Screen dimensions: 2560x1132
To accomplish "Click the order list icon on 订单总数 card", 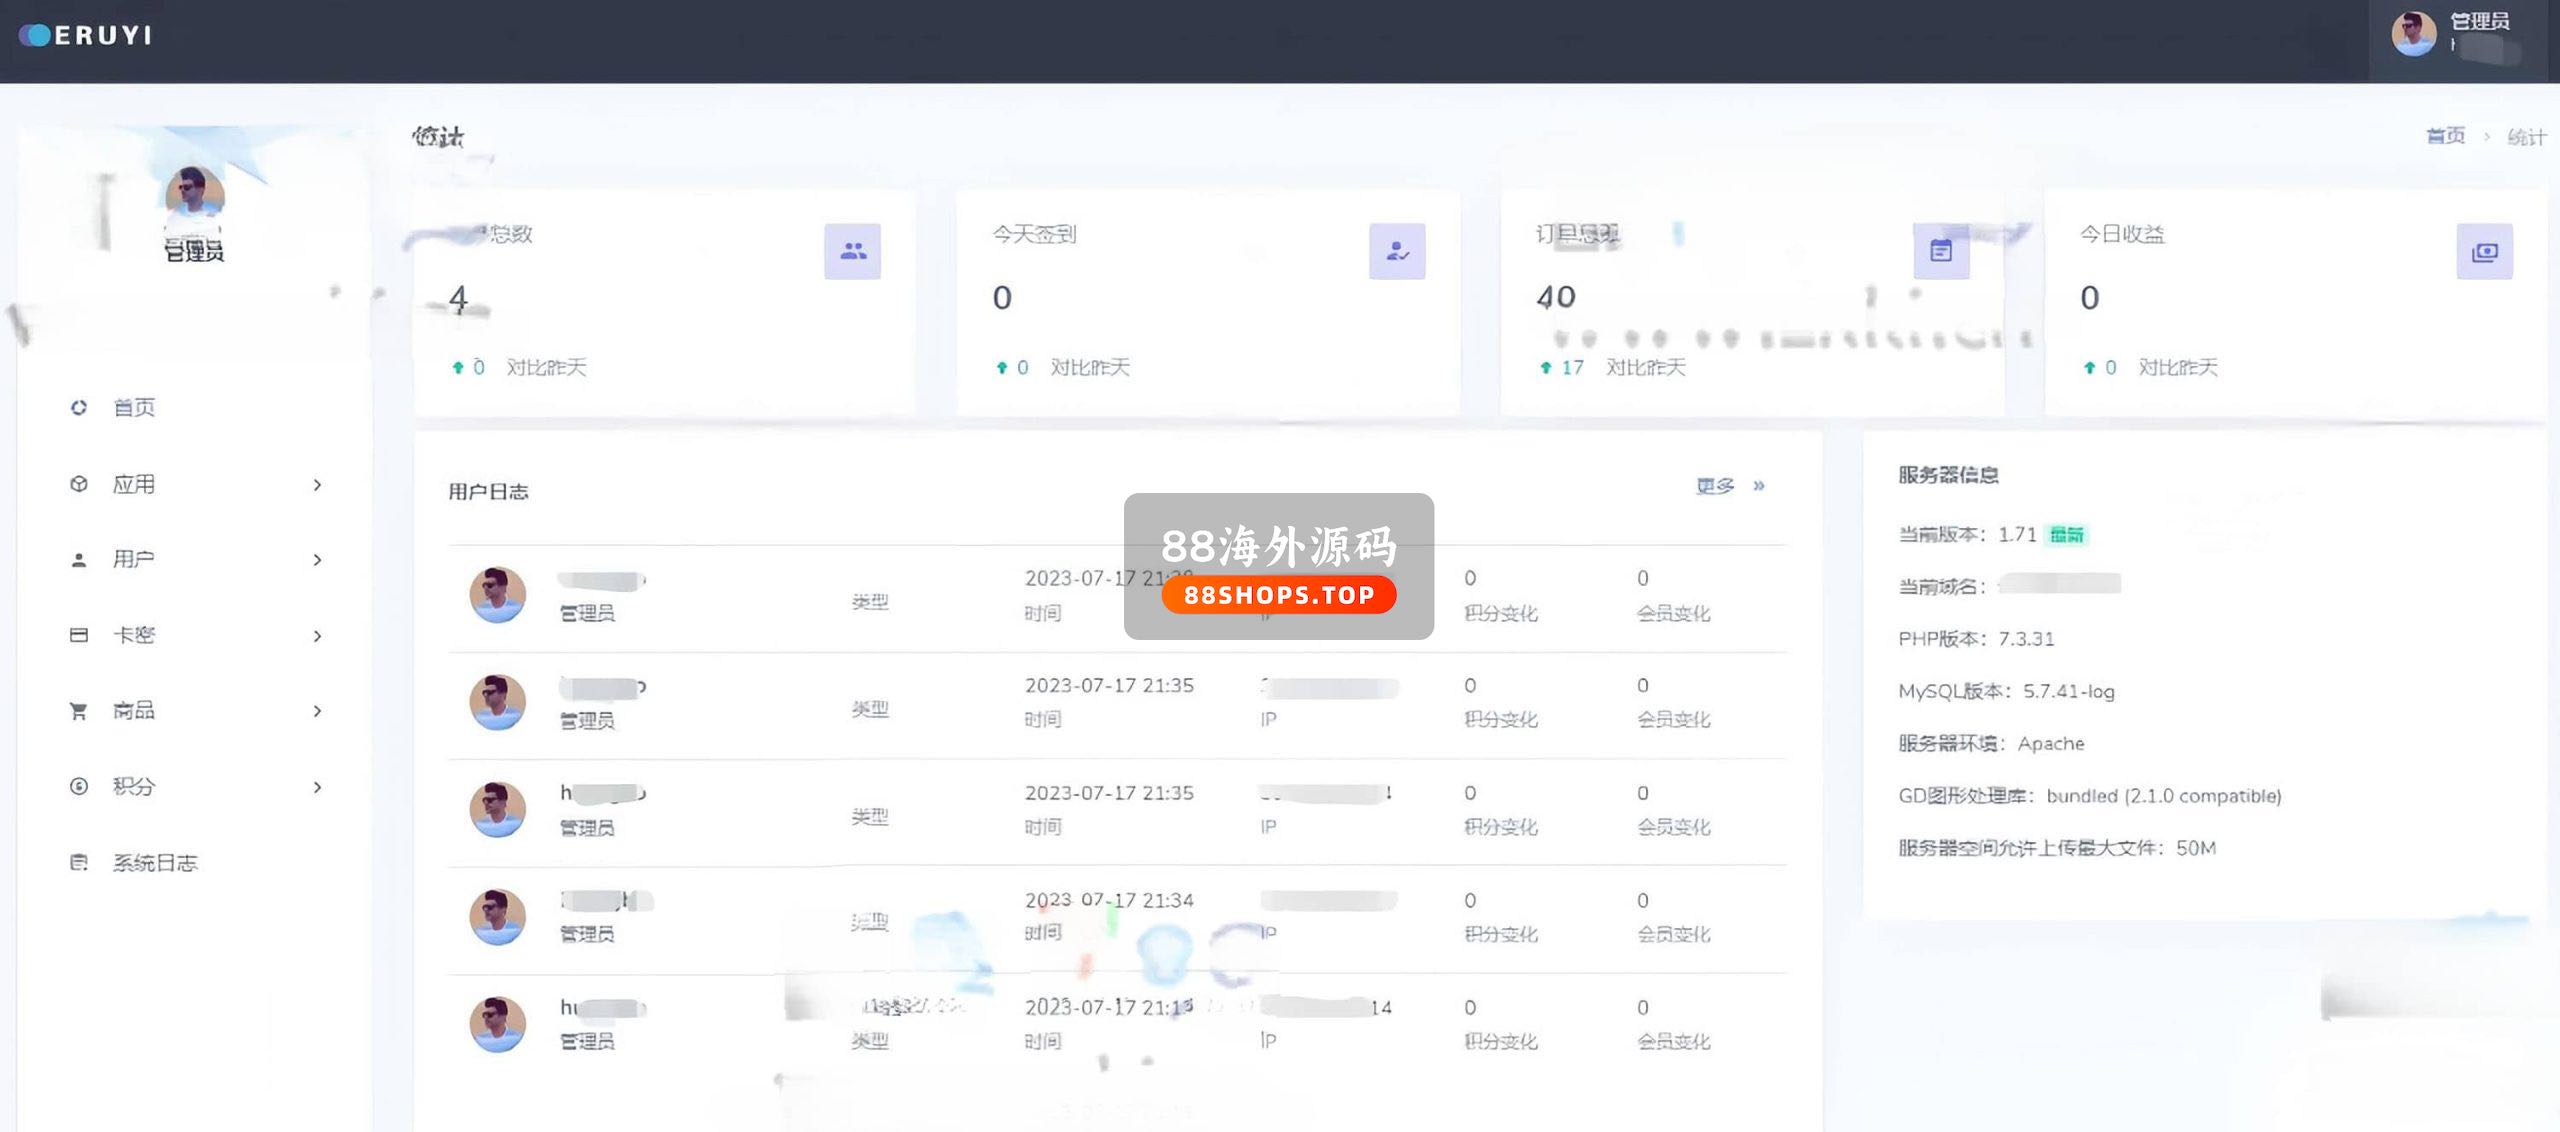I will pos(1941,251).
